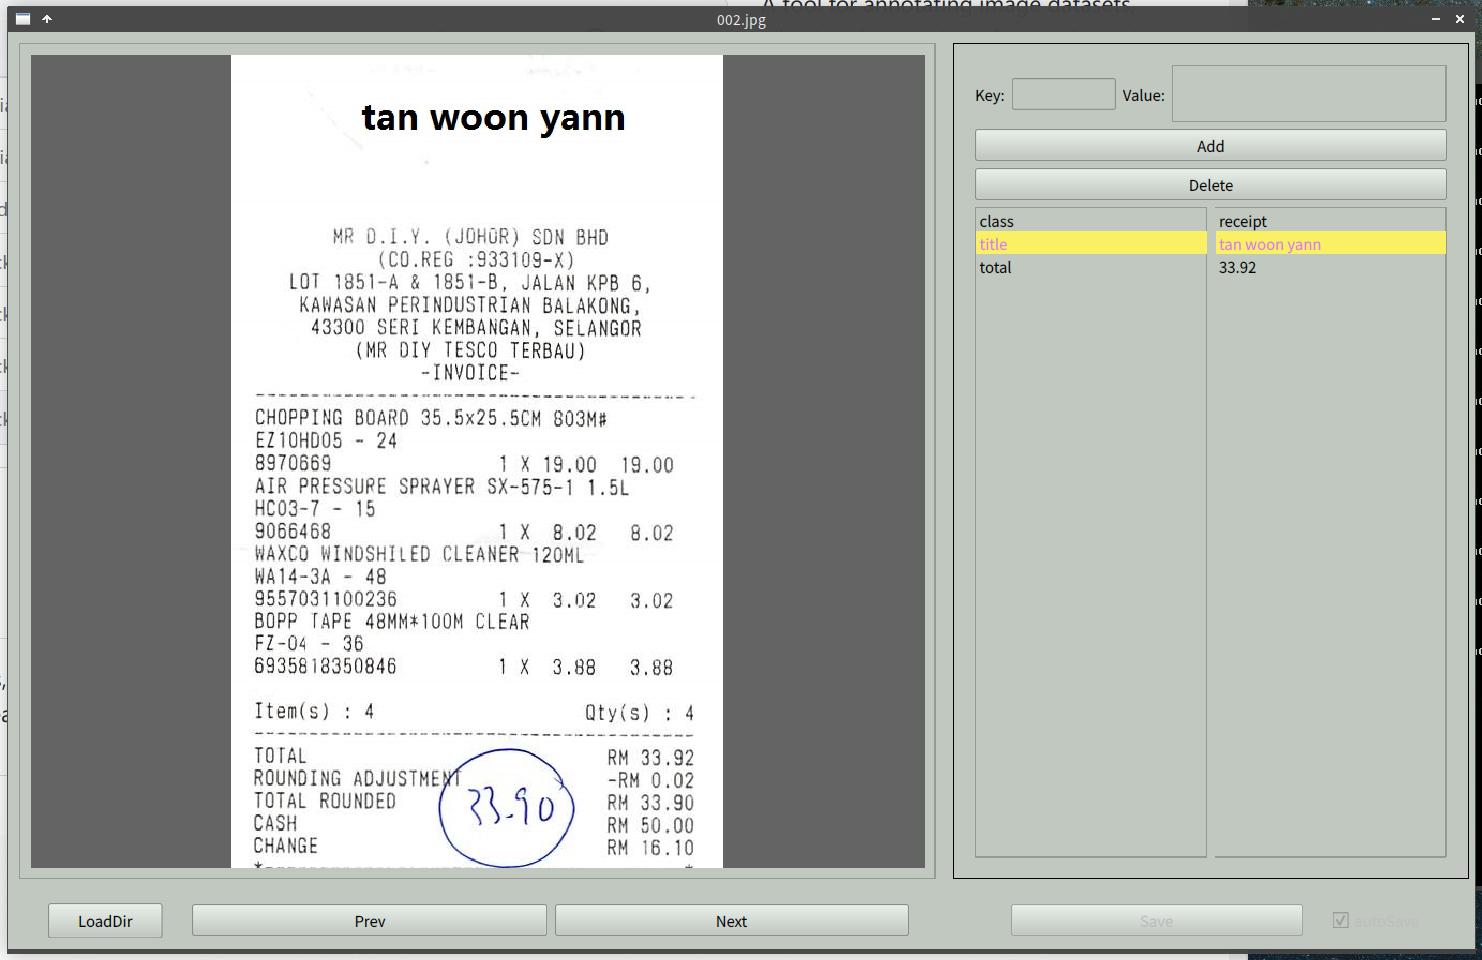Click the disabled Save button

(x=1156, y=921)
